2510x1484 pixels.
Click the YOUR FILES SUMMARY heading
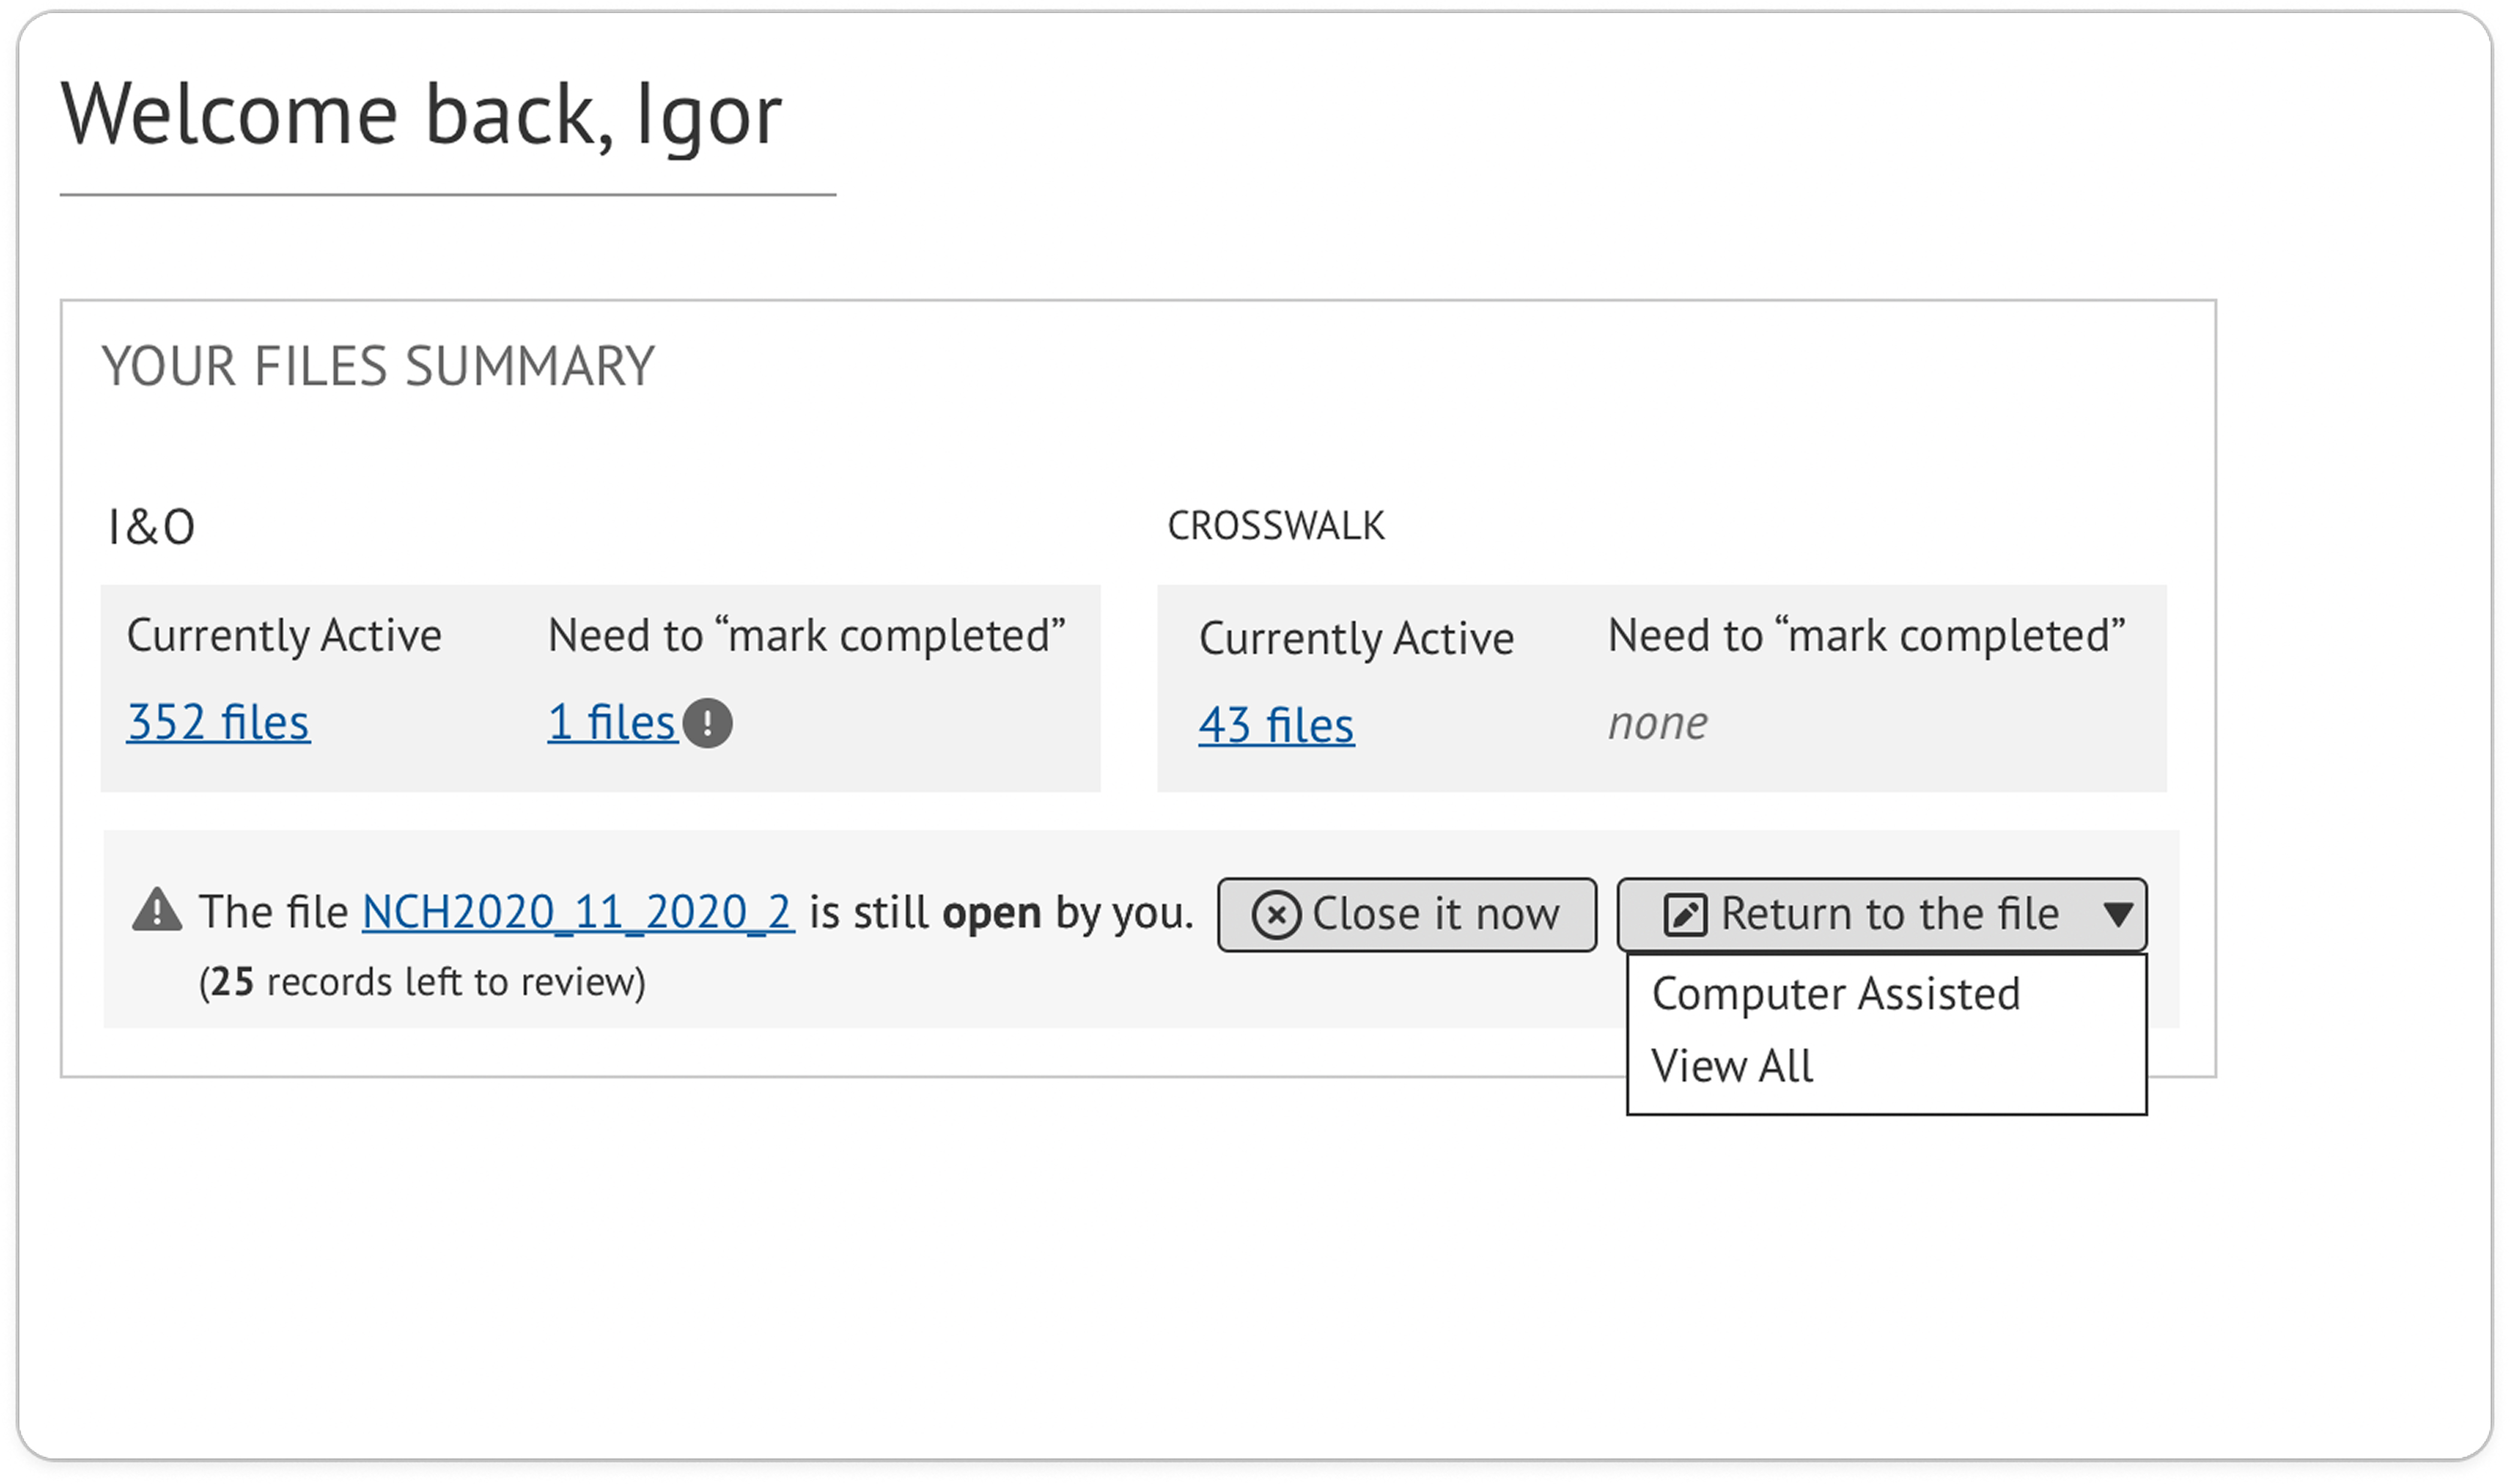[378, 366]
